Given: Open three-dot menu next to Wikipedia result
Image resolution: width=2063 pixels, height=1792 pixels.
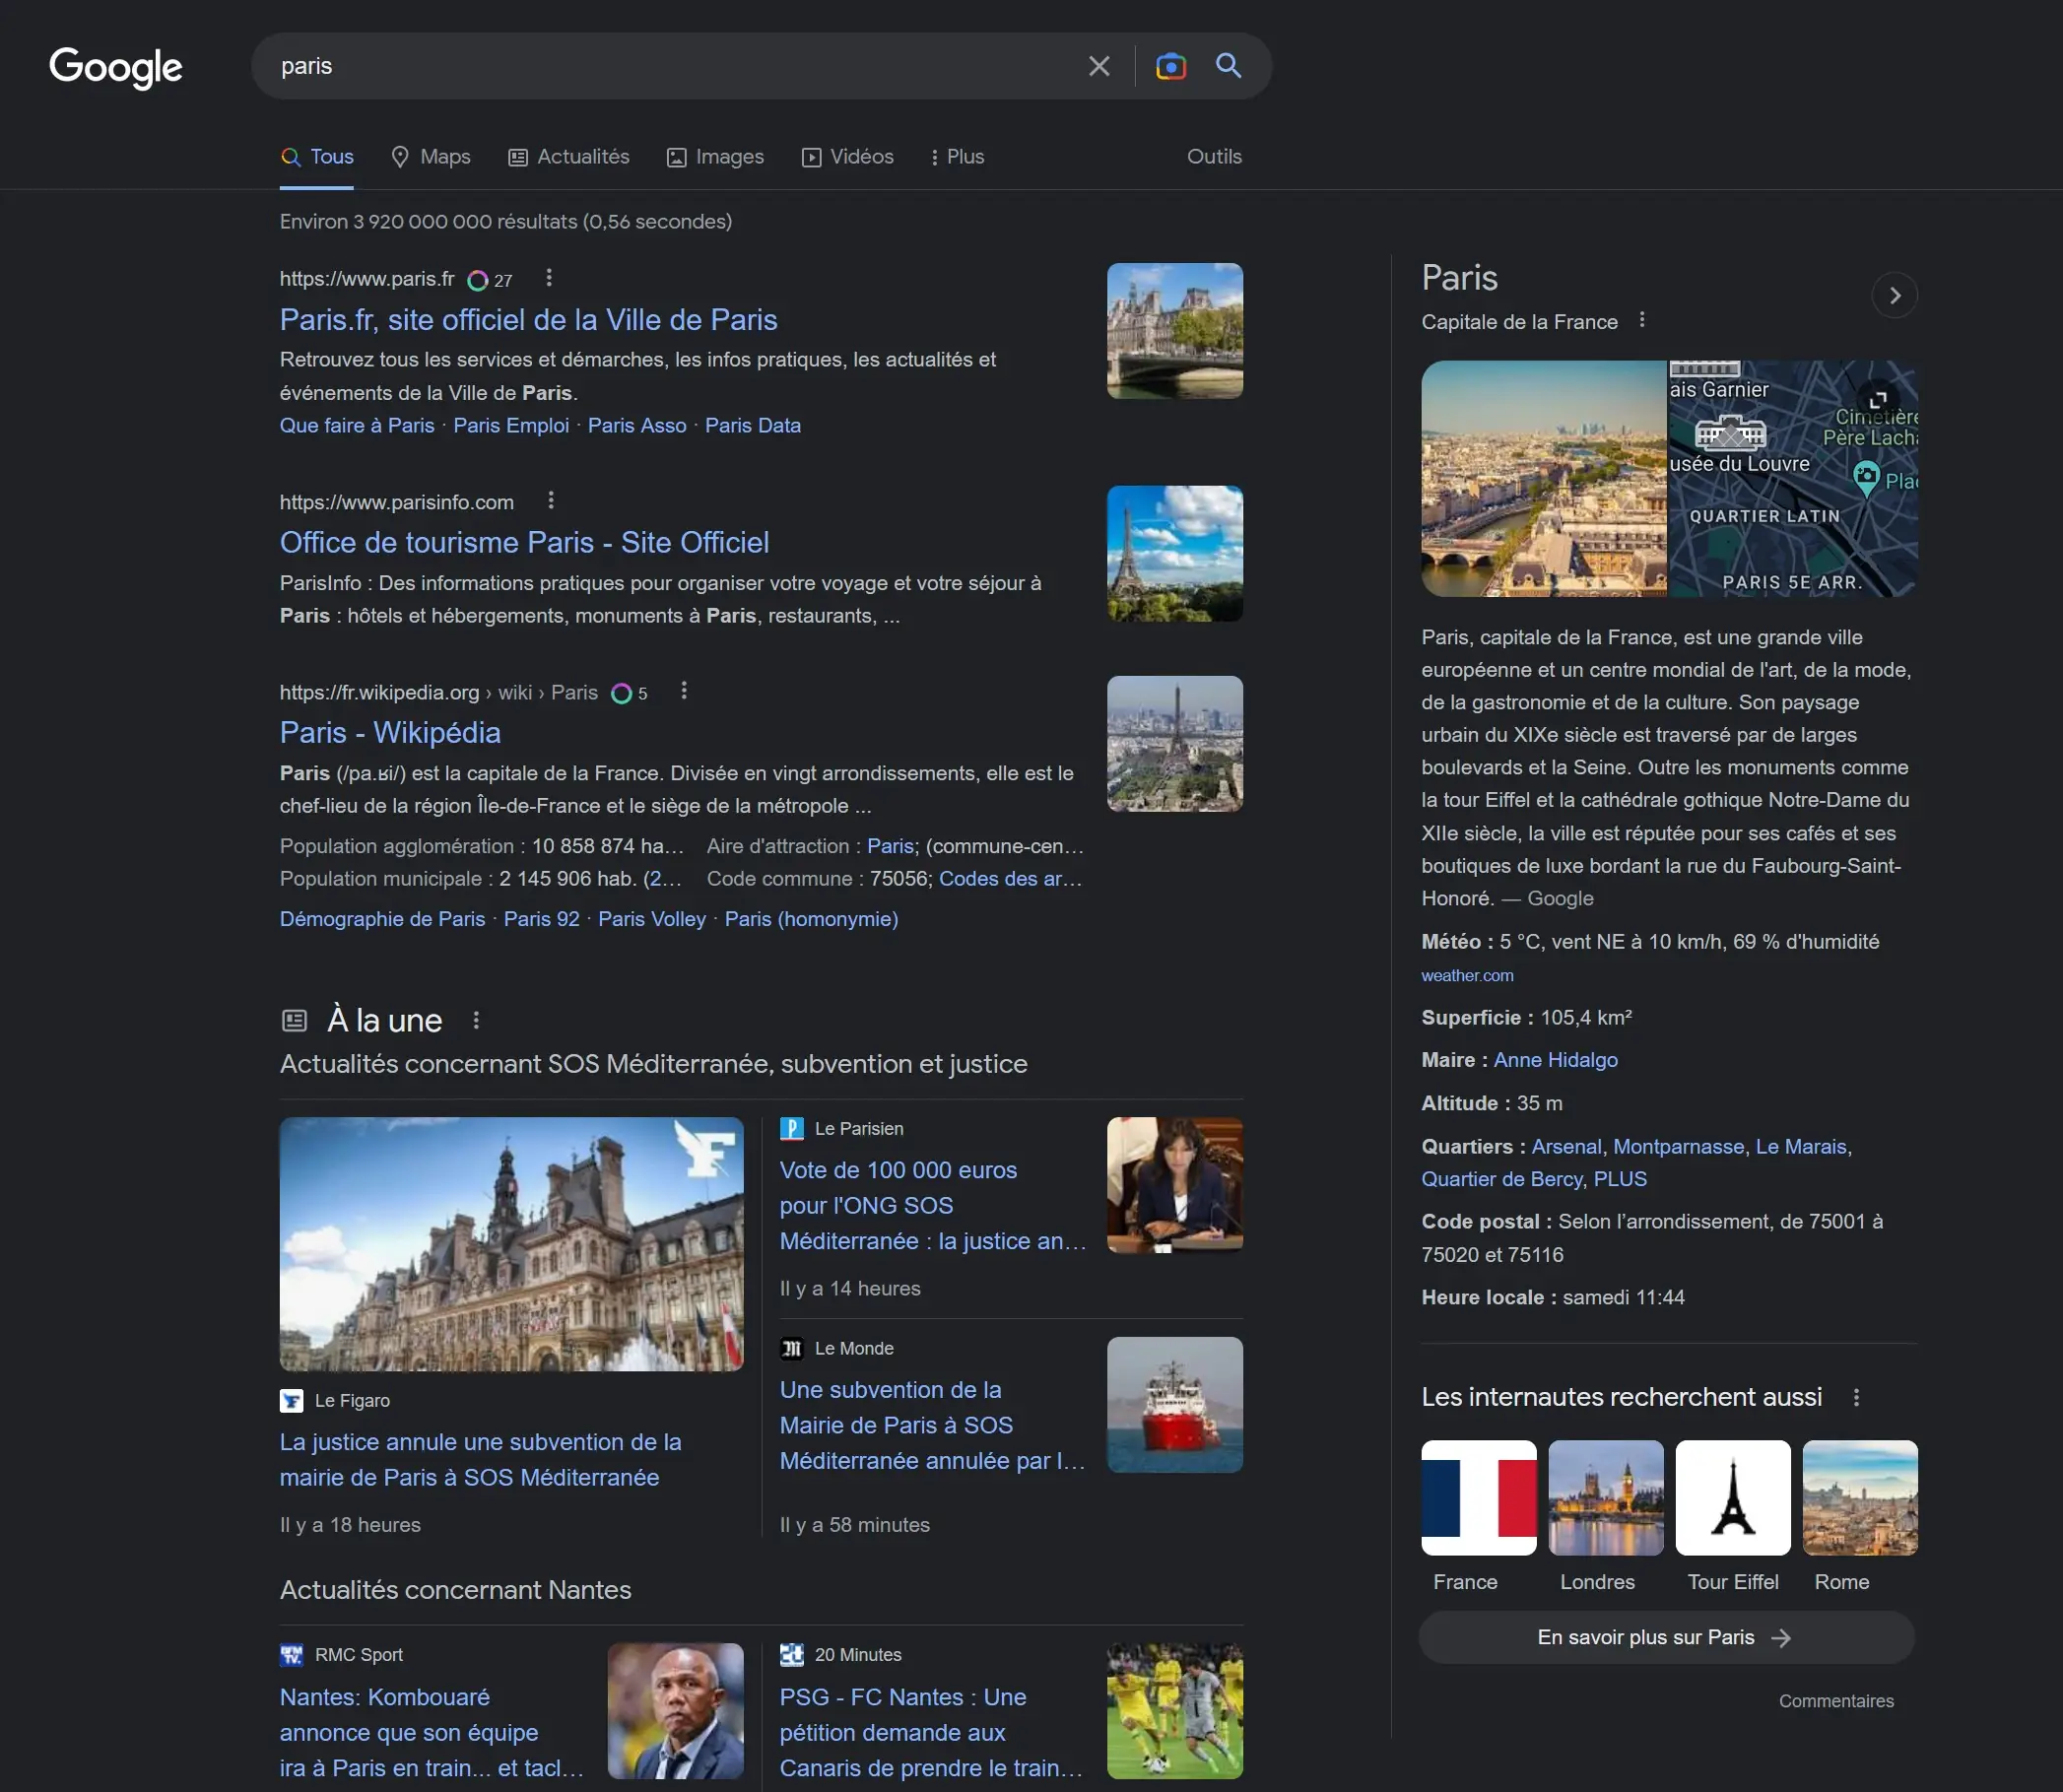Looking at the screenshot, I should (x=684, y=690).
